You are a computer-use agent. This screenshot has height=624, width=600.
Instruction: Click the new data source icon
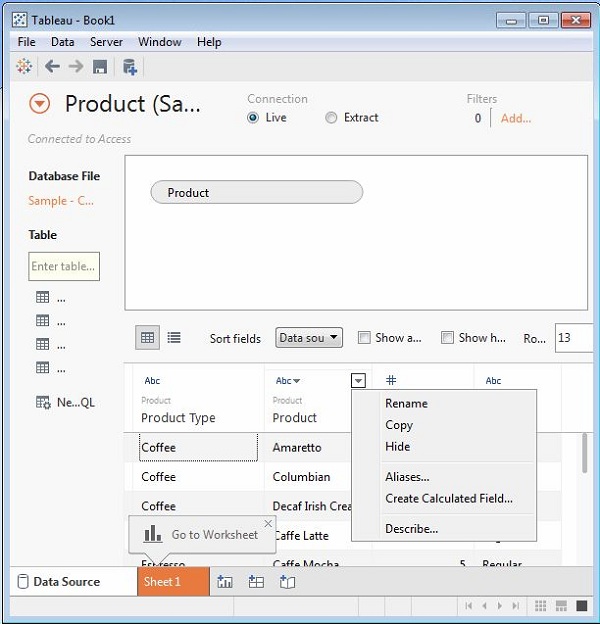[130, 66]
